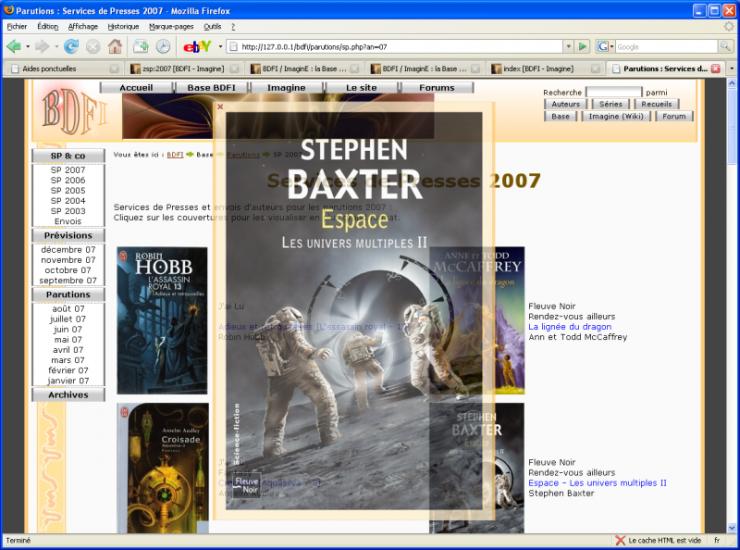The width and height of the screenshot is (740, 550).
Task: Open the Envois sidebar link
Action: tap(68, 221)
